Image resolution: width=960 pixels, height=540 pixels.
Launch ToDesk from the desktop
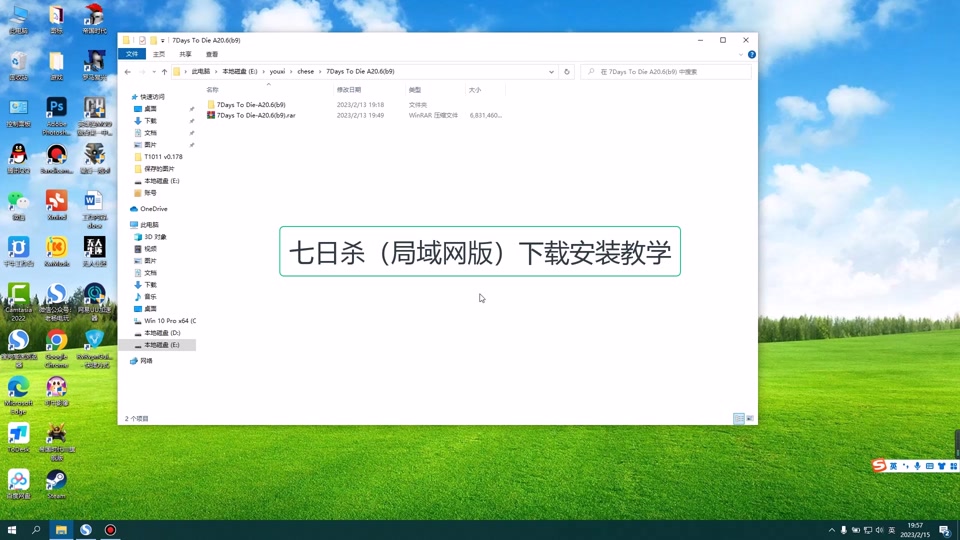(x=18, y=438)
